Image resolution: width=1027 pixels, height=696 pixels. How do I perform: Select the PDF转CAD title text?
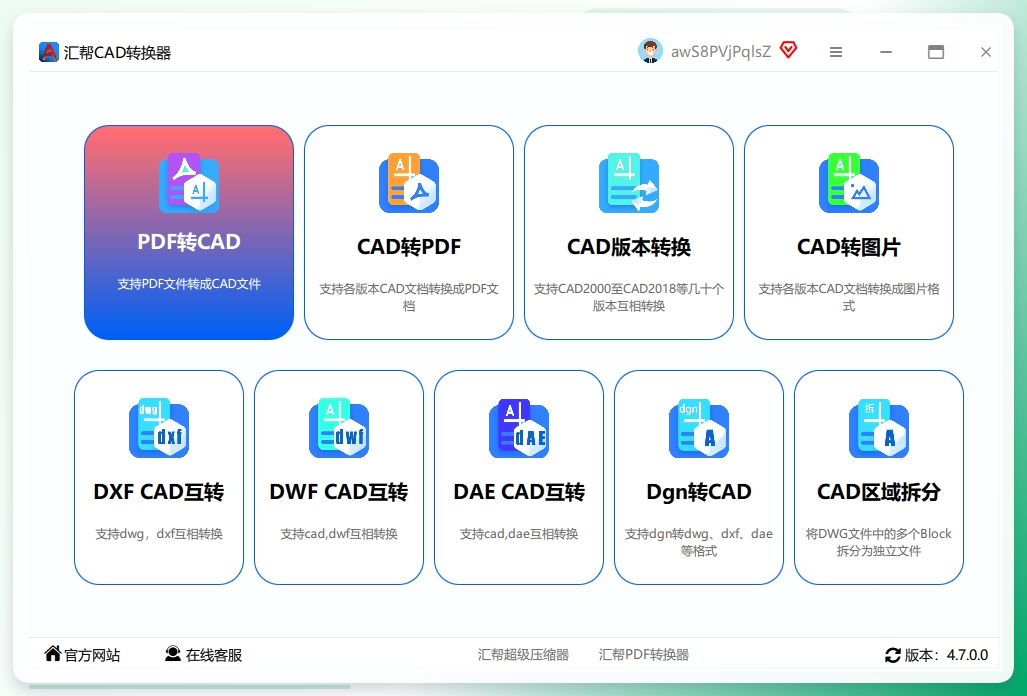(x=189, y=242)
